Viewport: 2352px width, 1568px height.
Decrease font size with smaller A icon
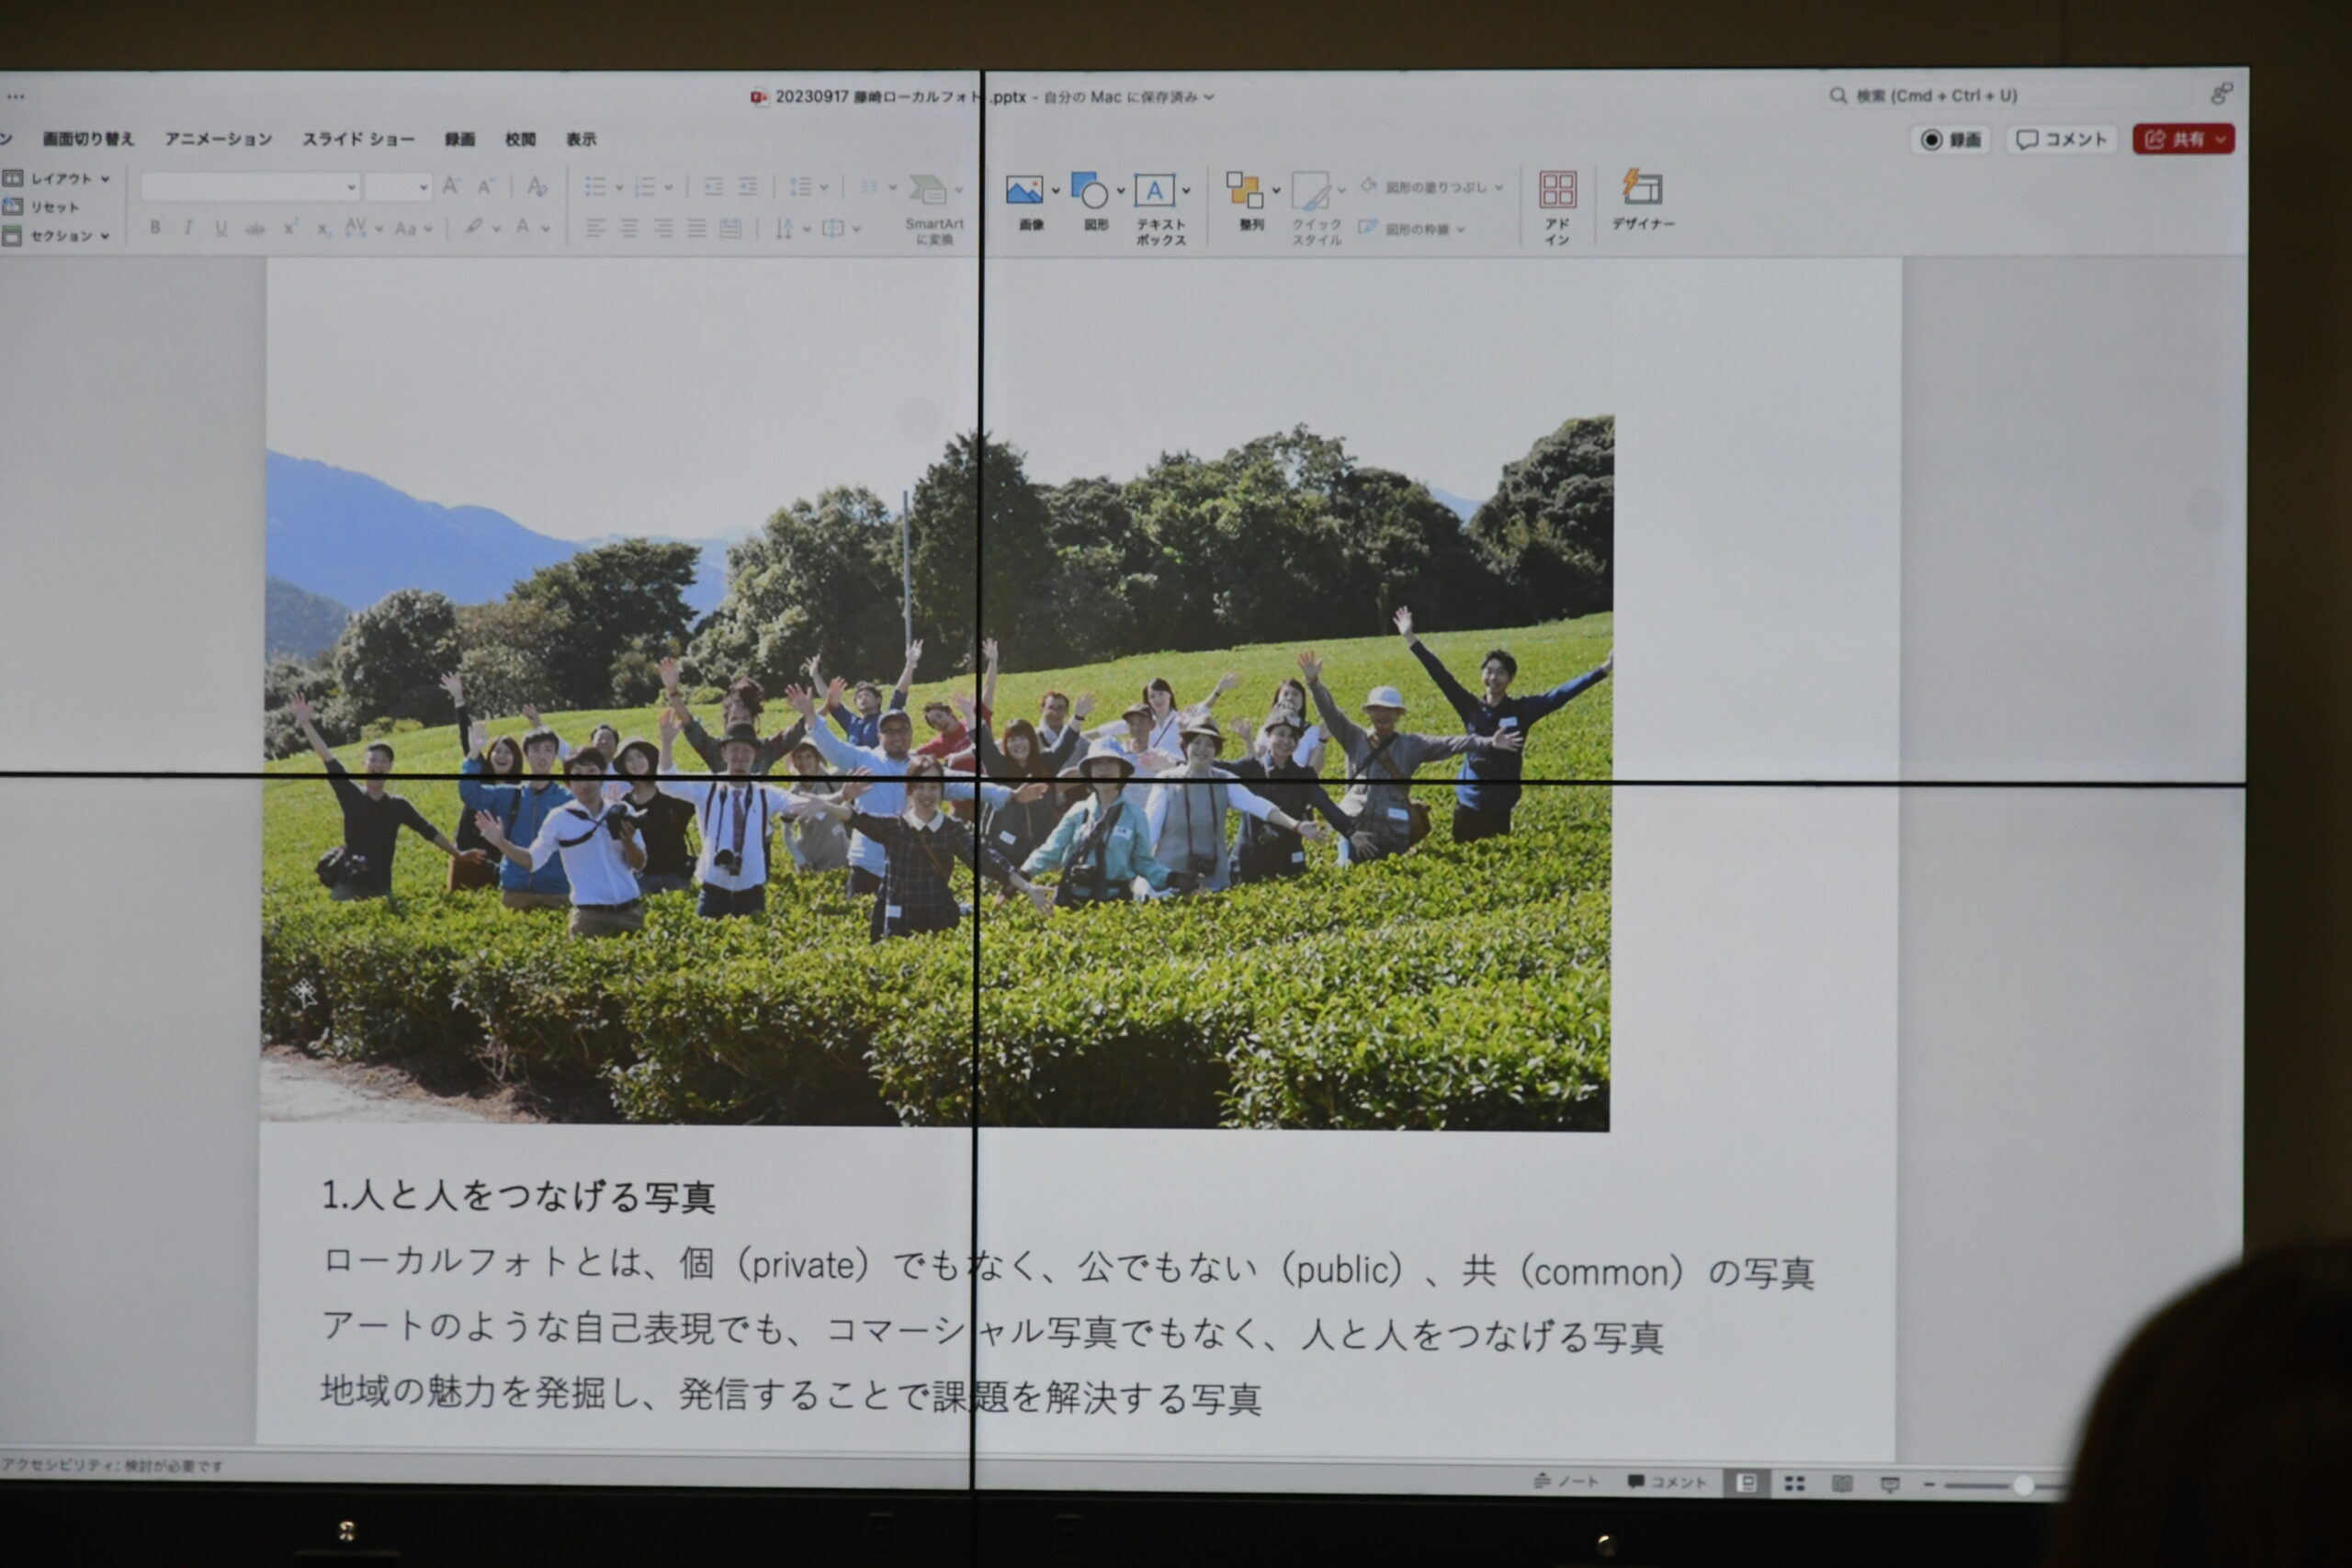tap(486, 186)
